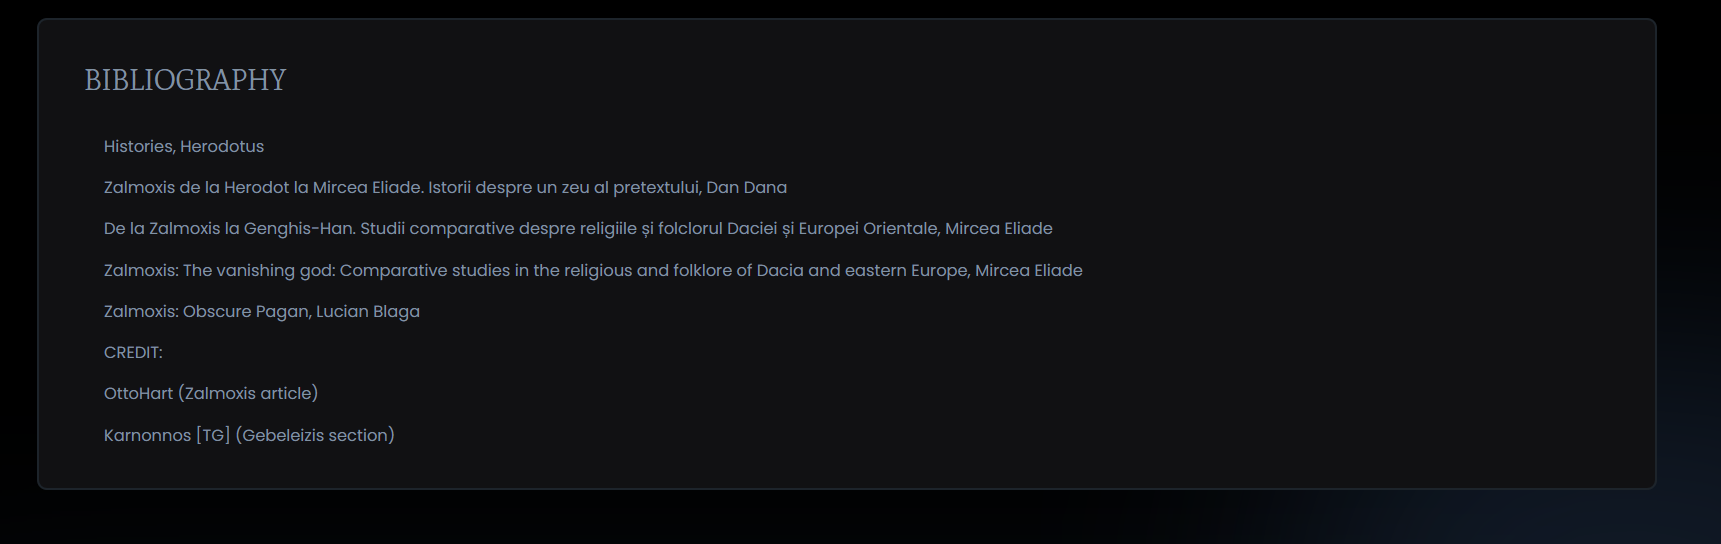Click "Mircea Eliade" after "eastern Europe"
Screen dimensions: 1721x544
[1028, 271]
